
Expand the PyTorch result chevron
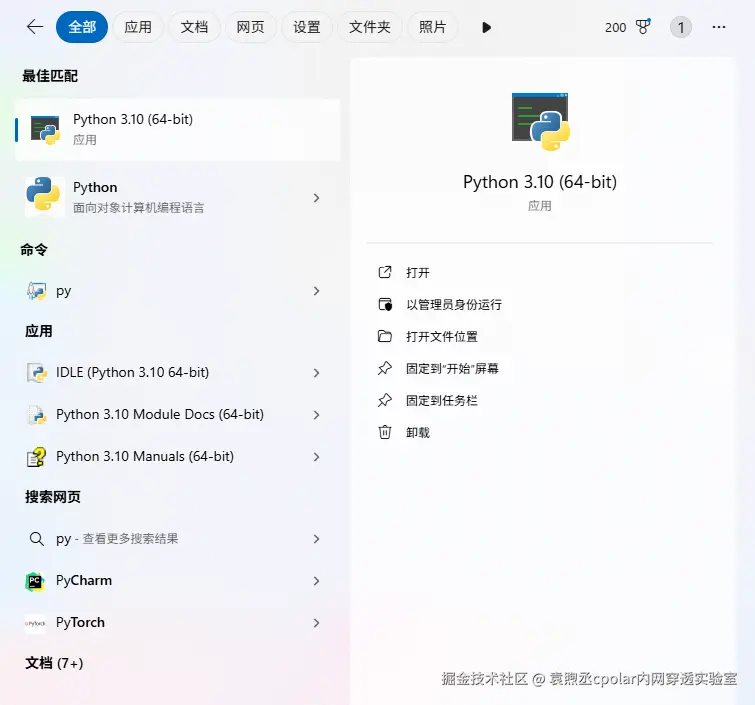[316, 623]
